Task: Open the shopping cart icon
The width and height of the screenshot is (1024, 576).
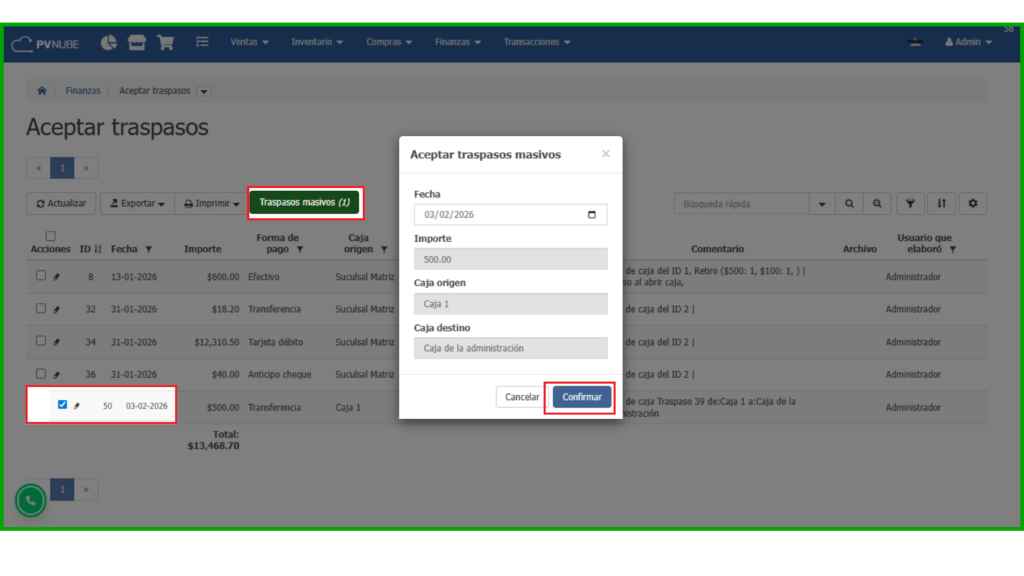Action: [165, 42]
